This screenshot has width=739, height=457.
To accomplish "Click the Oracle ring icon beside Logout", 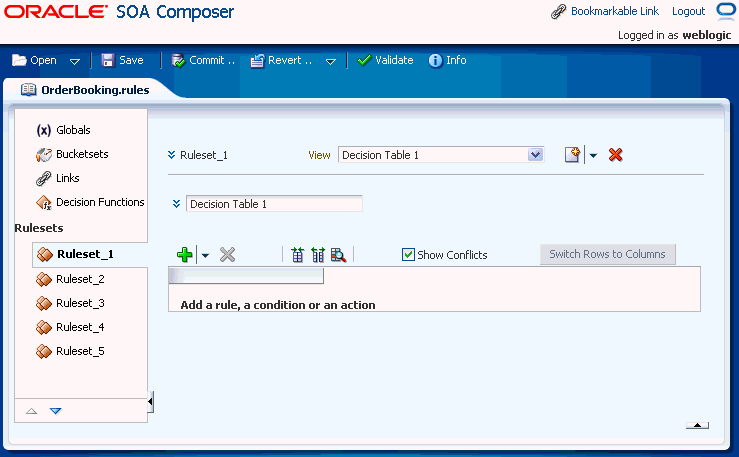I will pyautogui.click(x=726, y=10).
